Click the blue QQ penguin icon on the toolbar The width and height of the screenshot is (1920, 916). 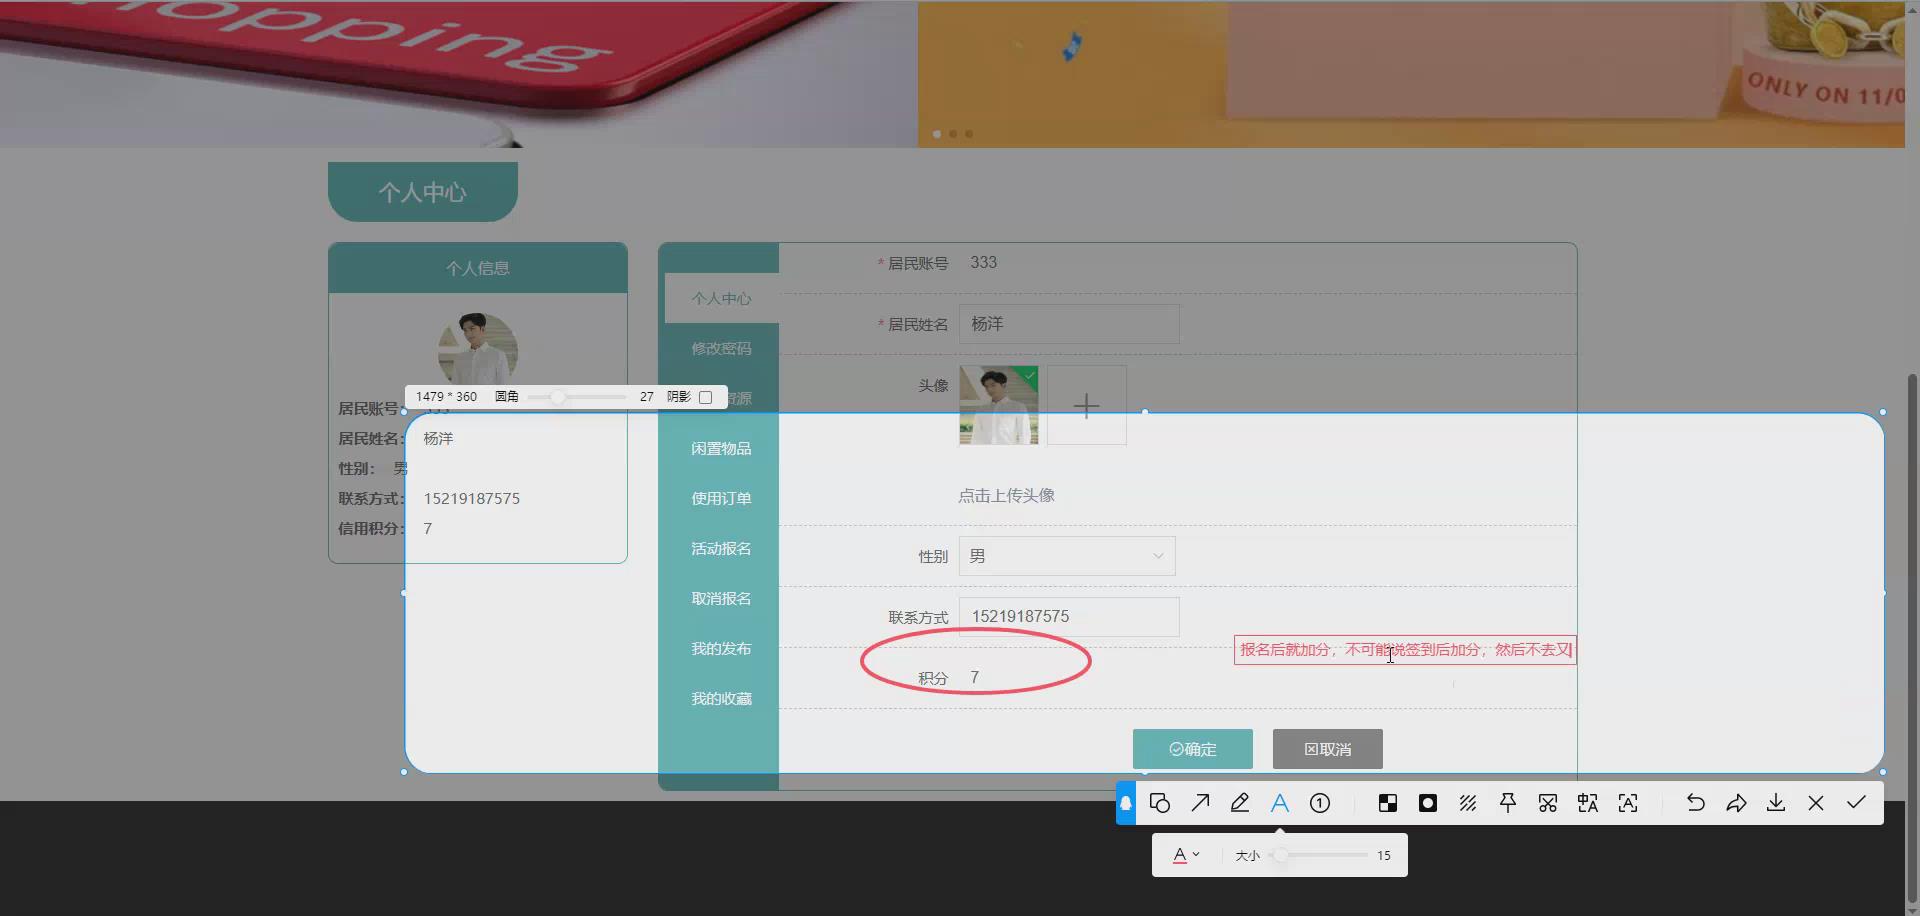point(1126,803)
